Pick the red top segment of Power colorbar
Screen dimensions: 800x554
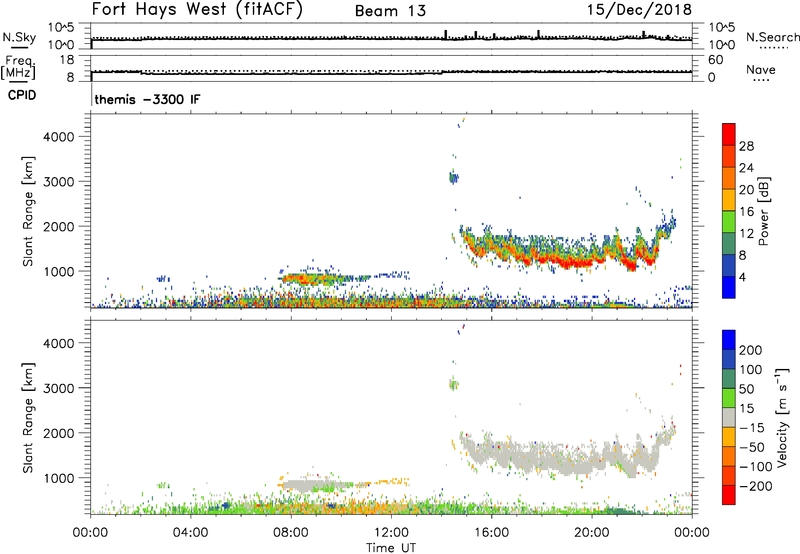tap(729, 134)
